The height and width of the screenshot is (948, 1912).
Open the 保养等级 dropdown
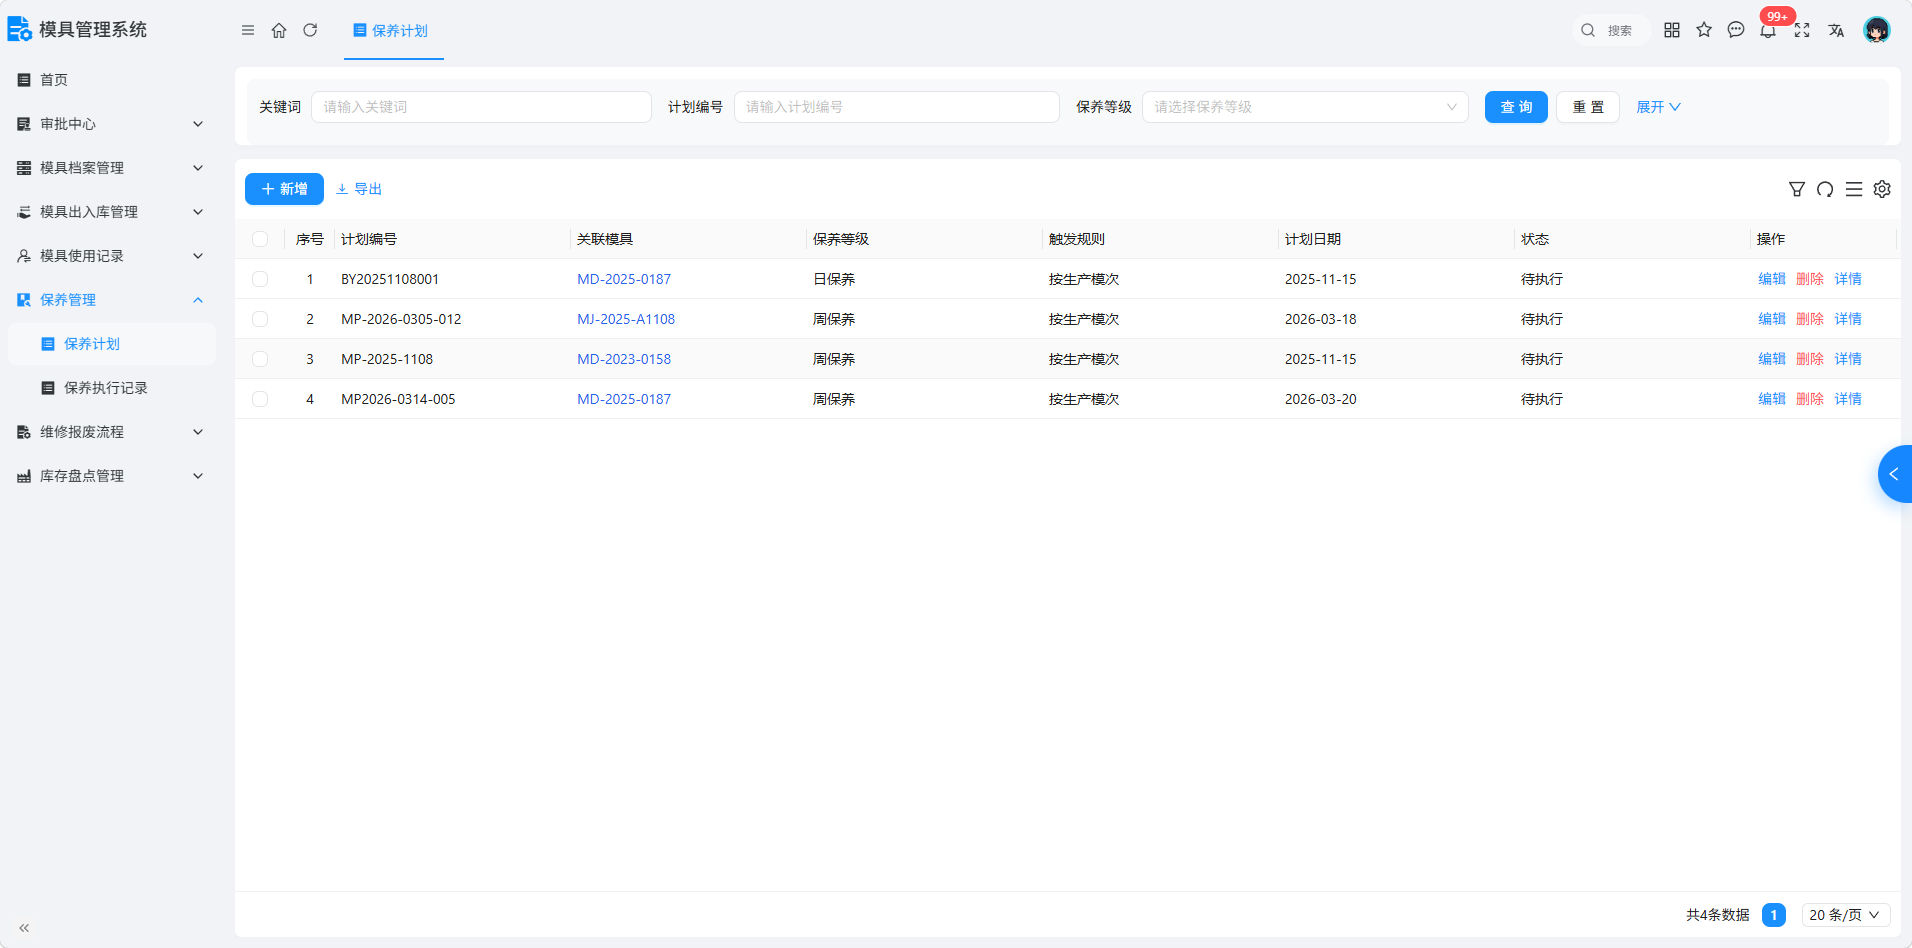(1305, 107)
